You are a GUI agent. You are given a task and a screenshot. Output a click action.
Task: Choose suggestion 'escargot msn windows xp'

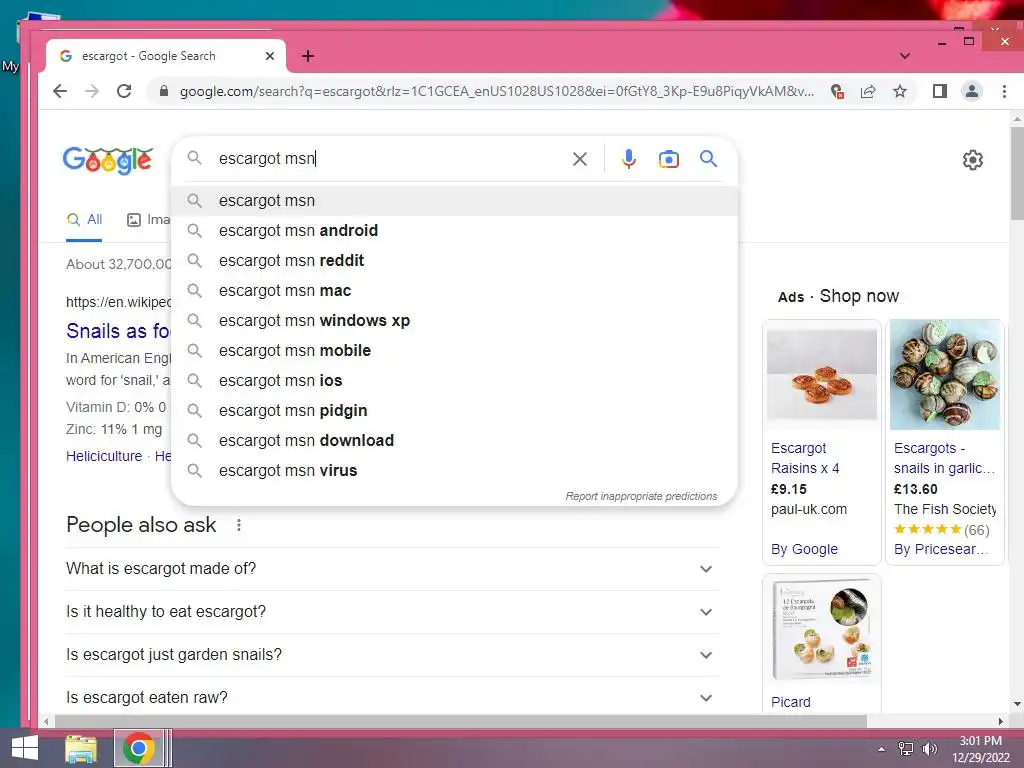[x=455, y=321]
